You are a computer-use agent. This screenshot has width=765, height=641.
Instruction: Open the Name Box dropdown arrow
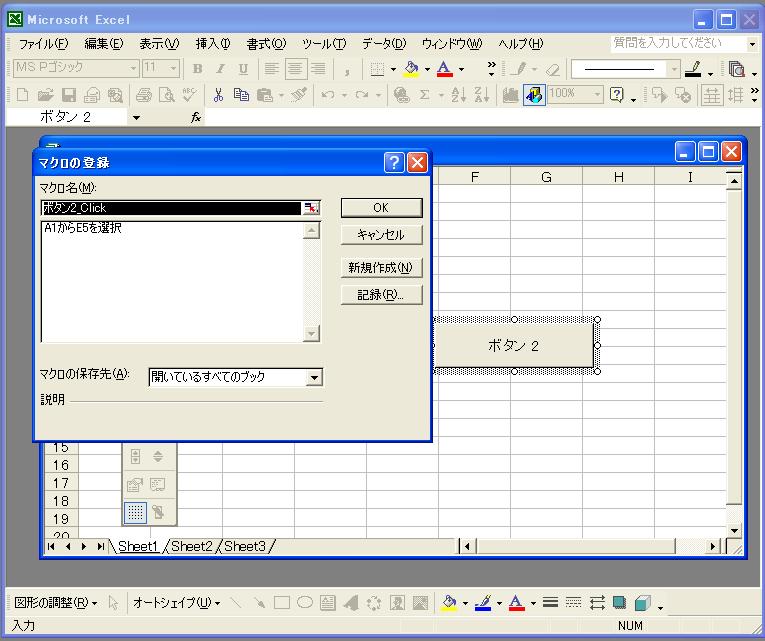click(x=136, y=118)
